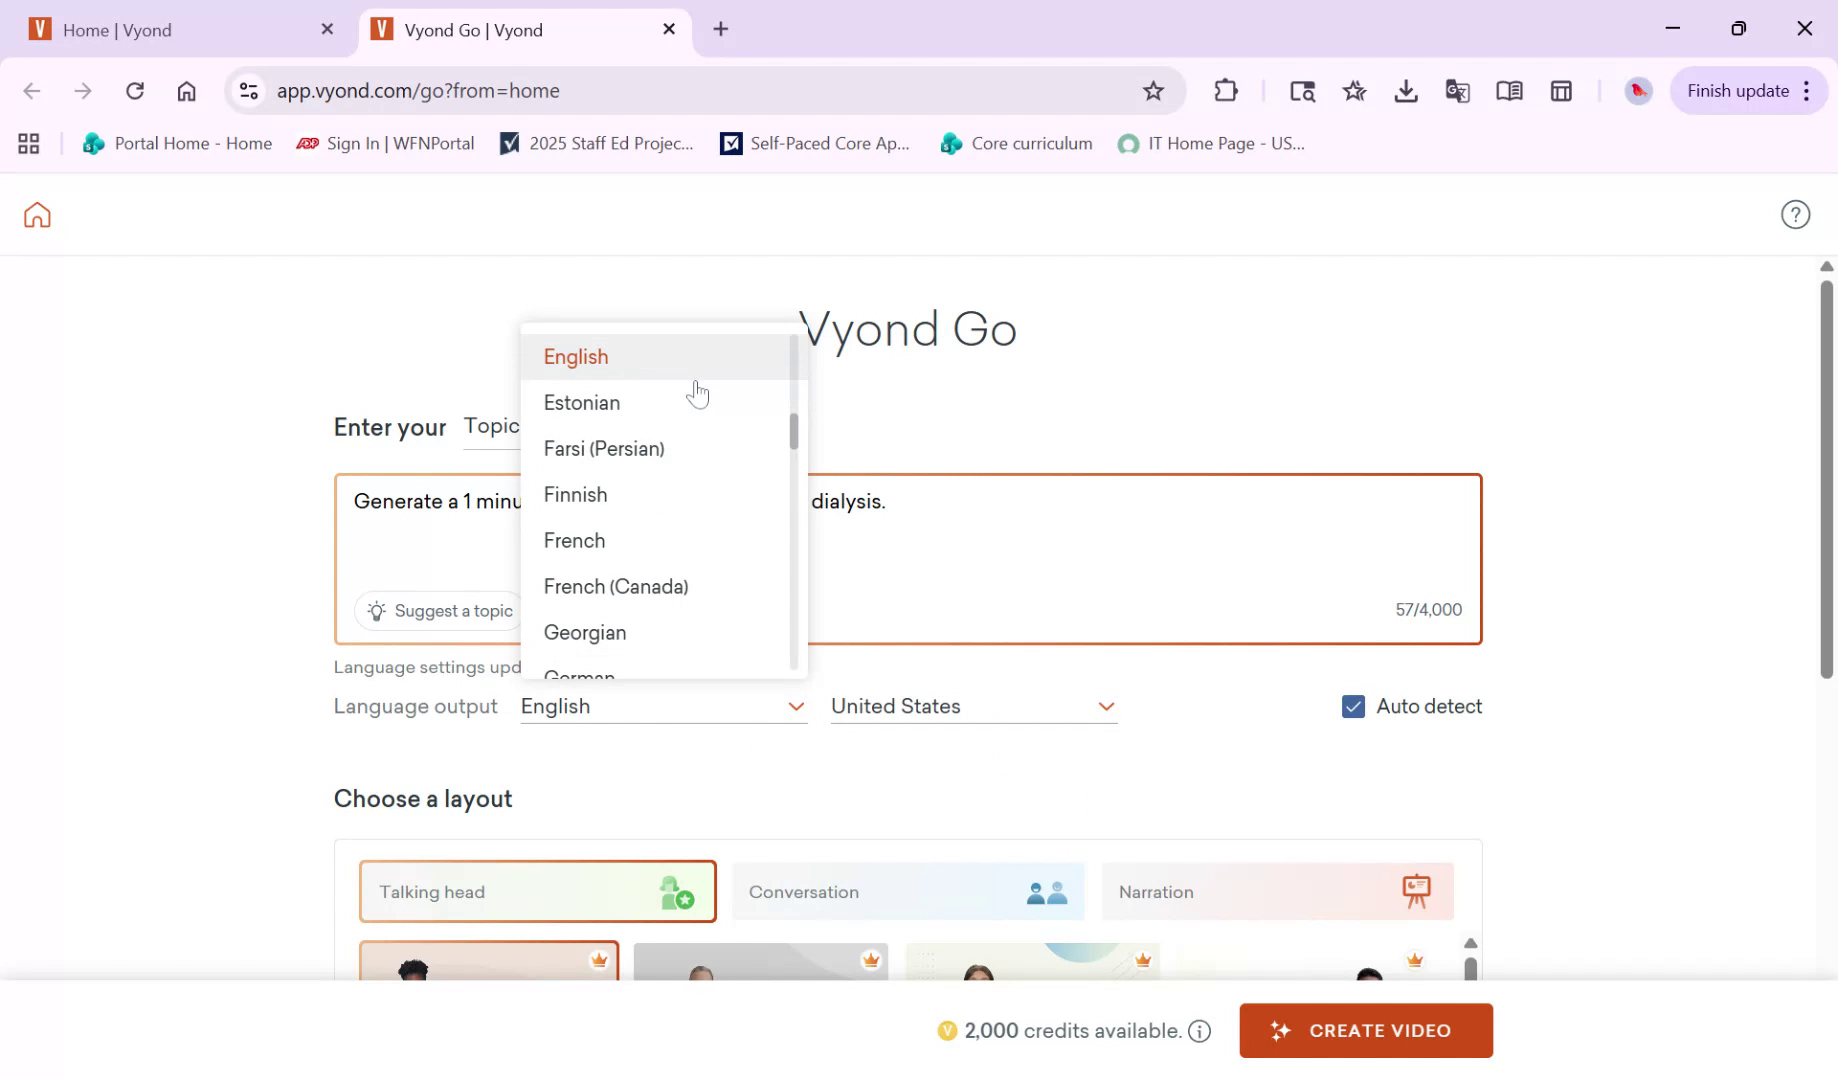Screen dimensions: 1838x1080
Task: Open the United States region dropdown
Action: click(x=973, y=706)
